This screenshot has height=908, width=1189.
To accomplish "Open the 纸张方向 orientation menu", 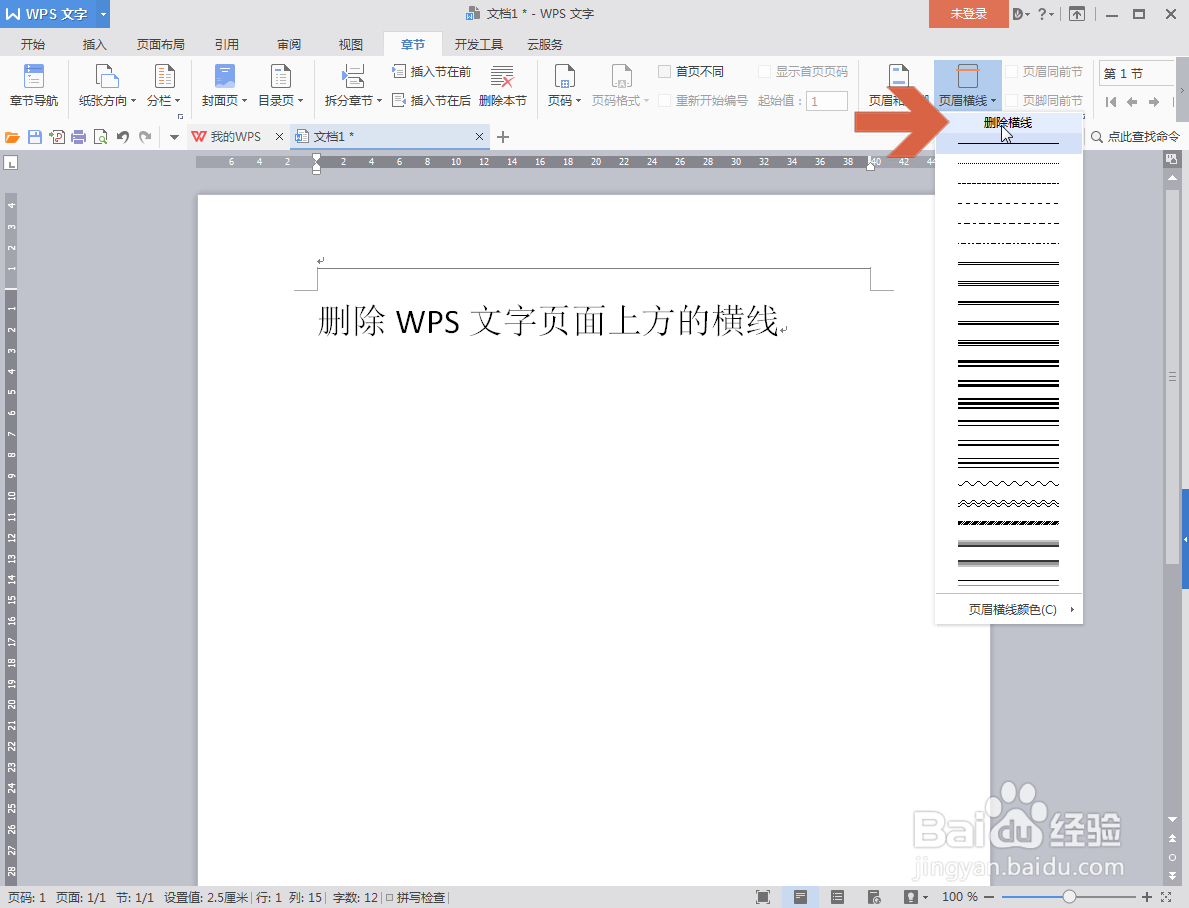I will click(107, 85).
